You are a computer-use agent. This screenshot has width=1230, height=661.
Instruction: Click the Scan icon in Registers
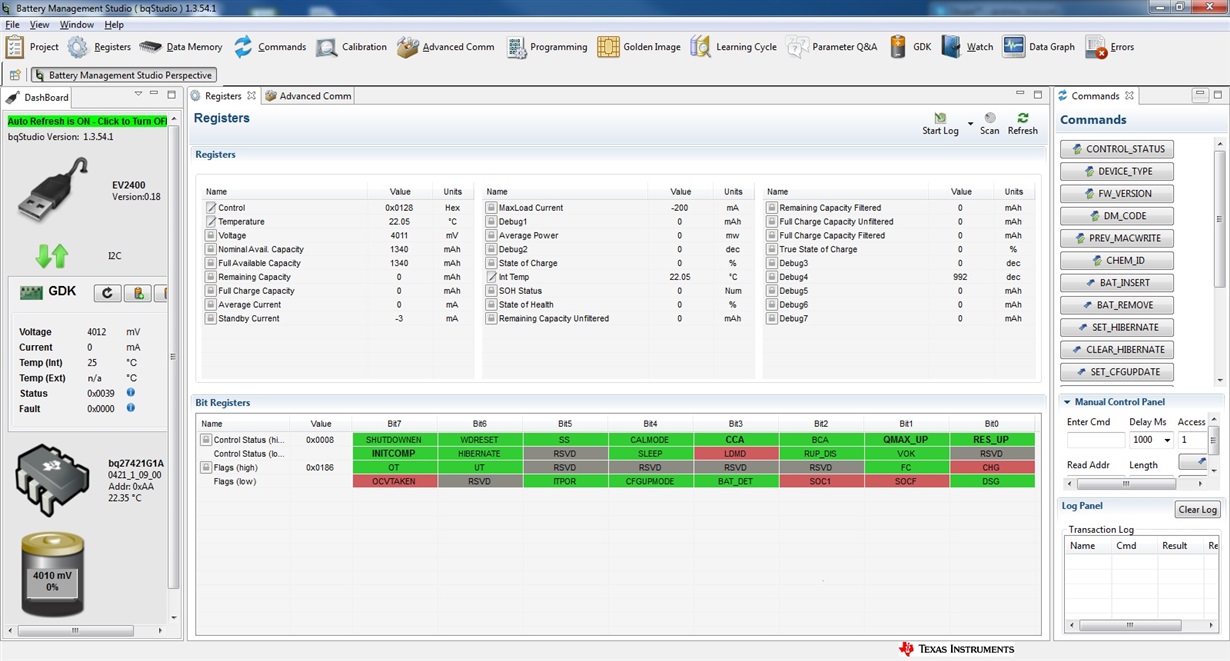(990, 118)
